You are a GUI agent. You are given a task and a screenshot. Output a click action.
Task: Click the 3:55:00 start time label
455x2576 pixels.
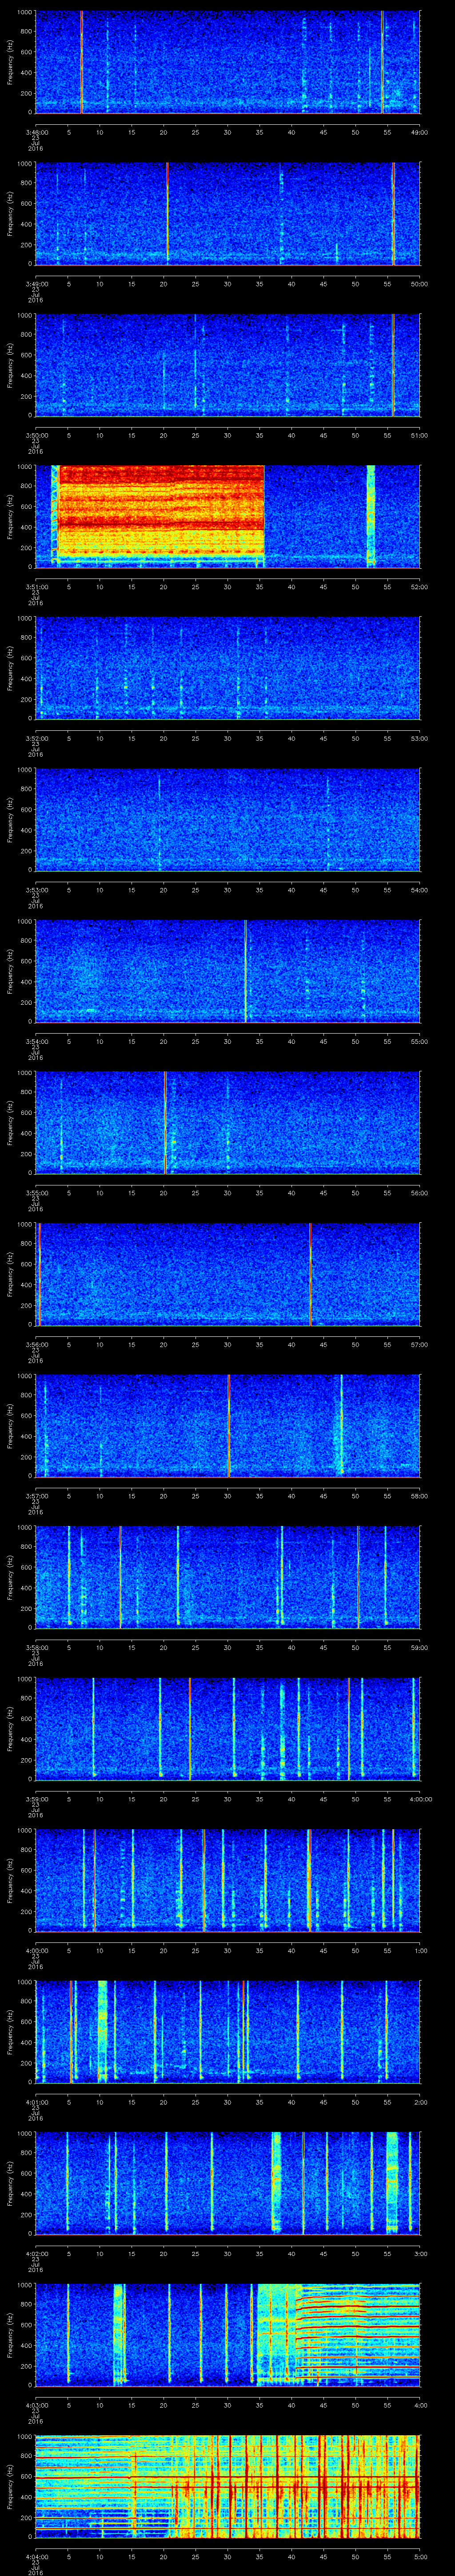[36, 1193]
